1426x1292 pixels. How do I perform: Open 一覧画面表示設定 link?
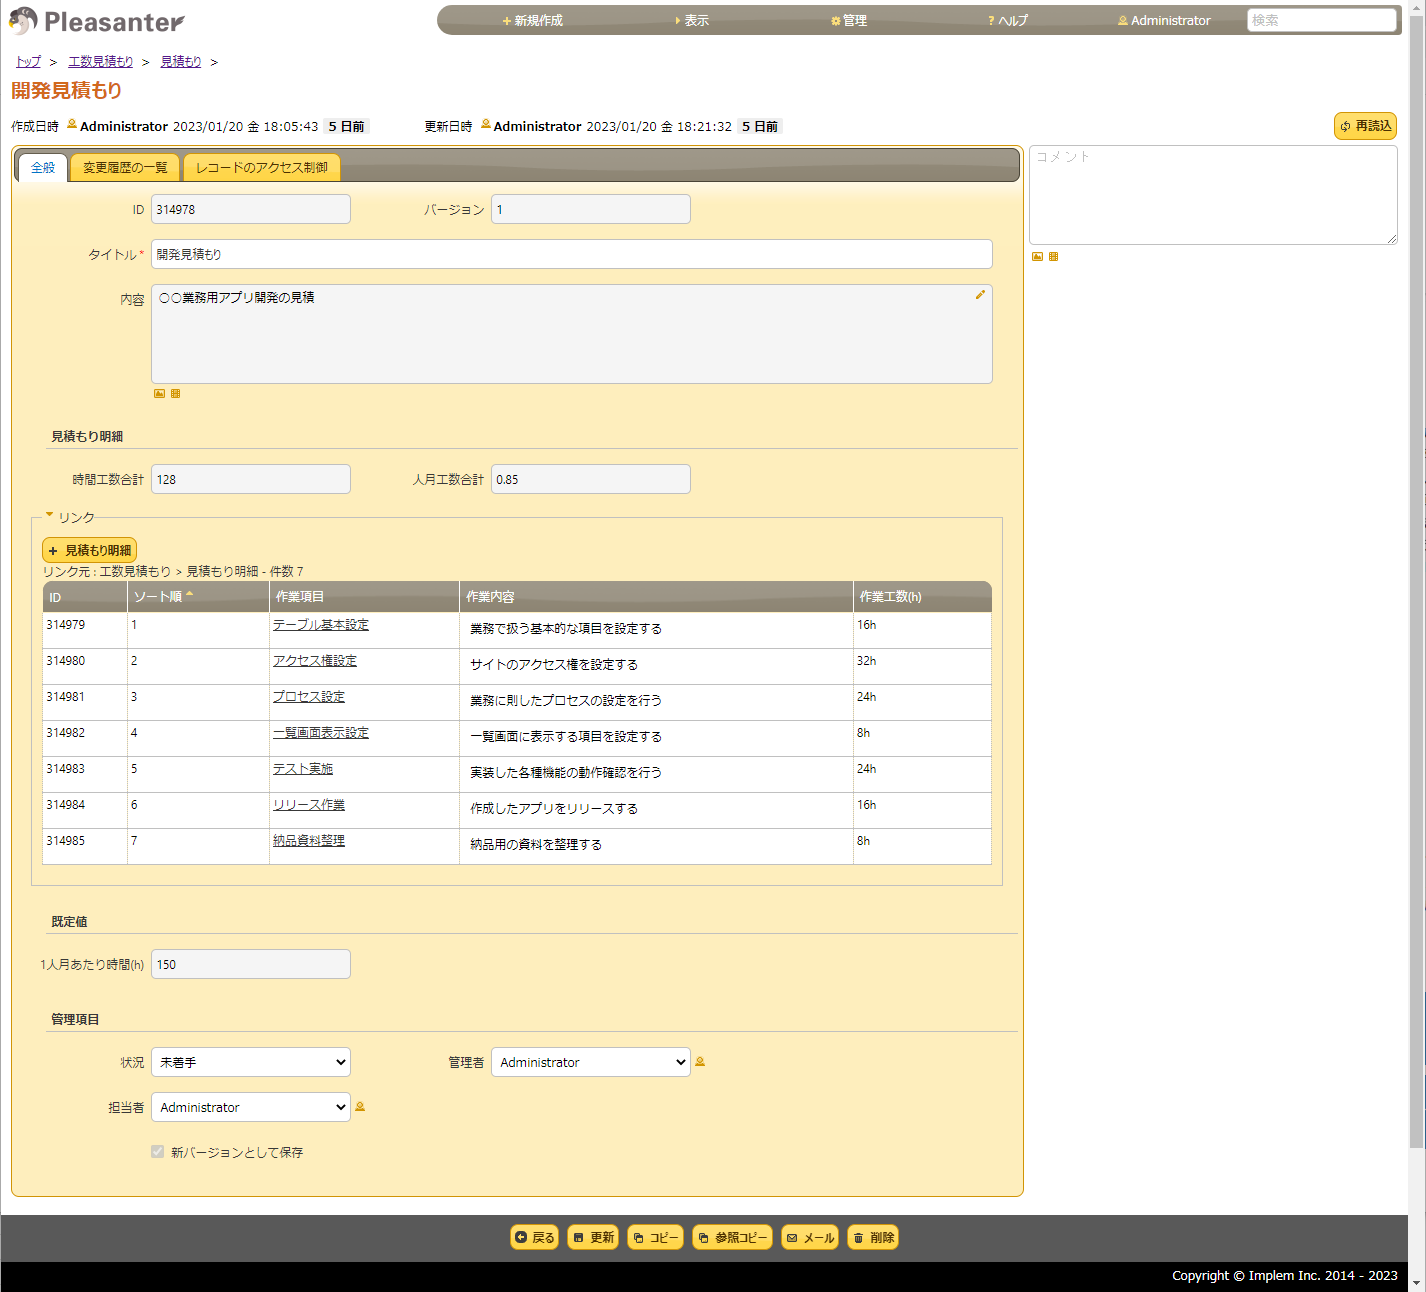[x=321, y=732]
